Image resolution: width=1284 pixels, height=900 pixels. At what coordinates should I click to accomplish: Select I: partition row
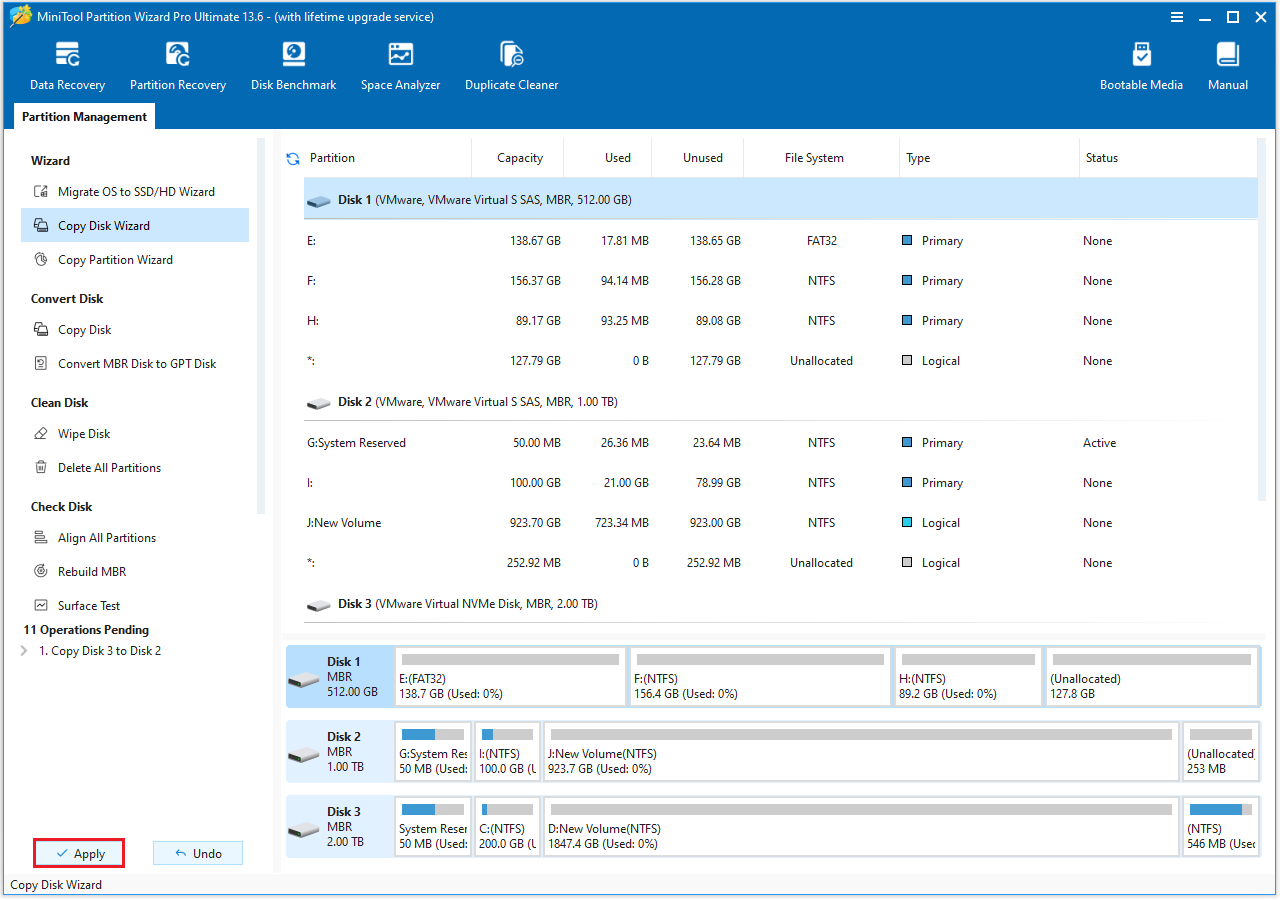tap(780, 483)
